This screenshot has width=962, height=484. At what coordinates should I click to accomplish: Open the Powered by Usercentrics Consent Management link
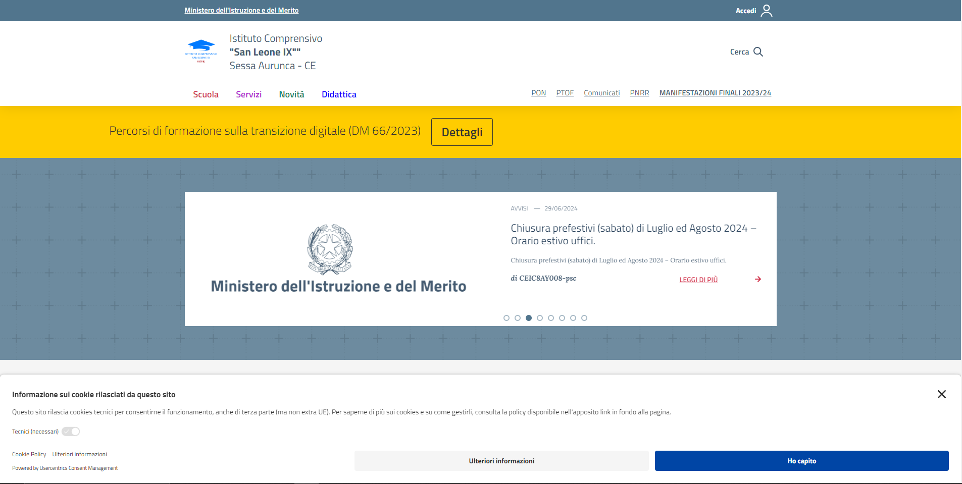(x=65, y=468)
